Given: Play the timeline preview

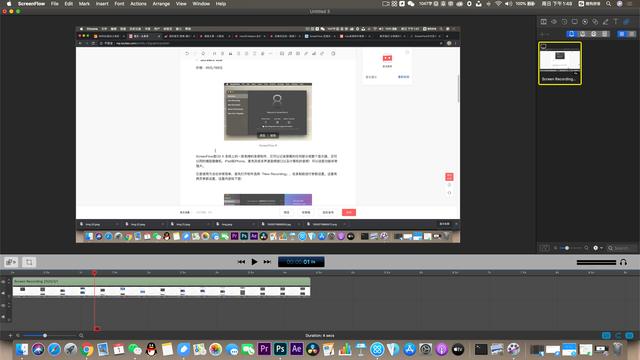Looking at the screenshot, I should [x=254, y=262].
